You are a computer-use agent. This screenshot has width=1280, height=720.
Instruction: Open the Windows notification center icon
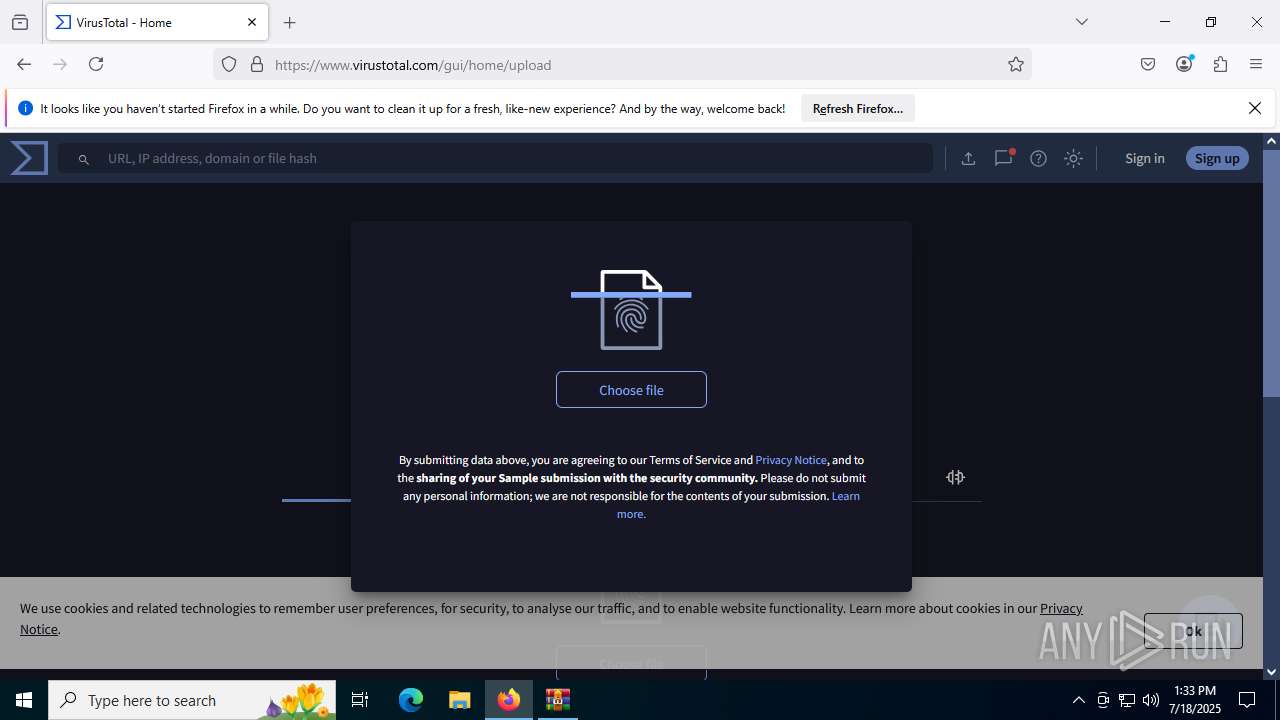1247,700
